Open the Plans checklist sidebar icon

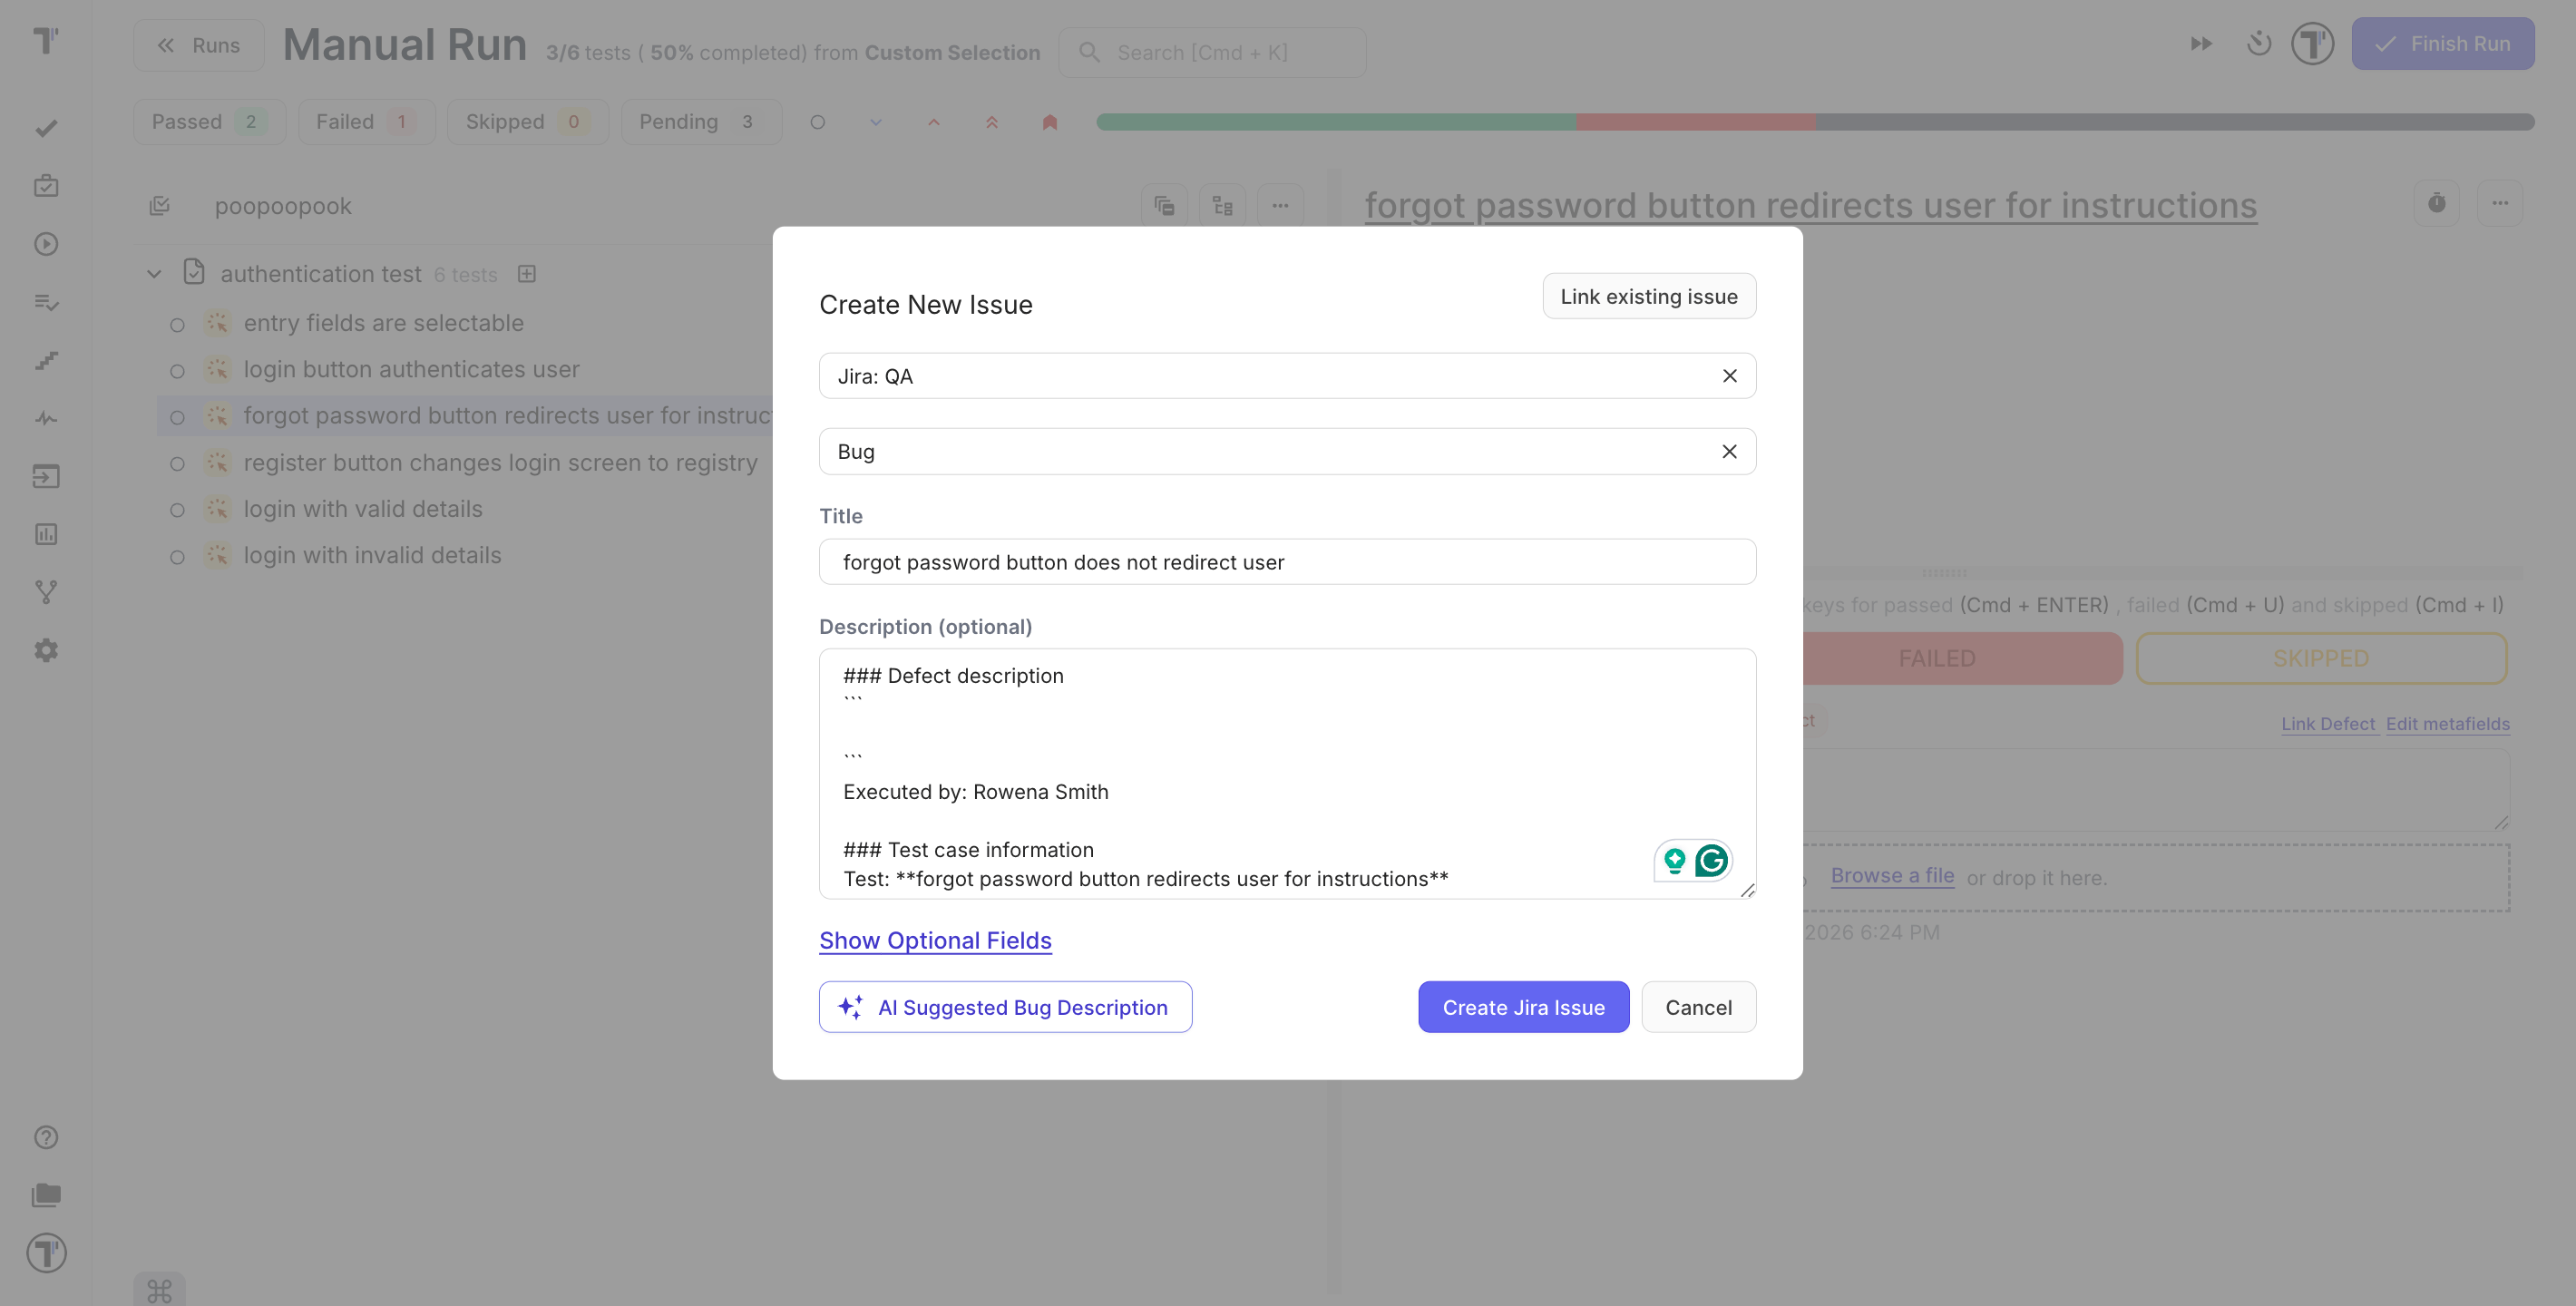point(46,302)
